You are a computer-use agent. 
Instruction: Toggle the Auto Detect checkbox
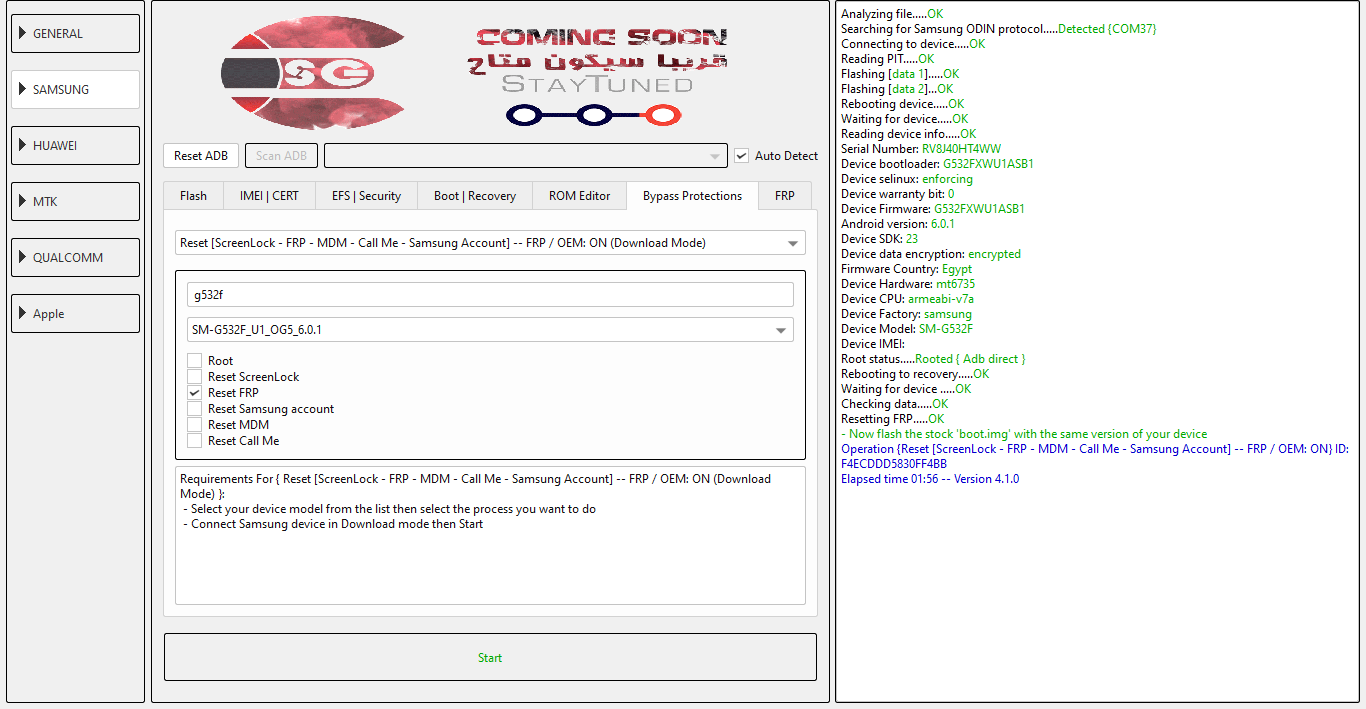point(741,156)
